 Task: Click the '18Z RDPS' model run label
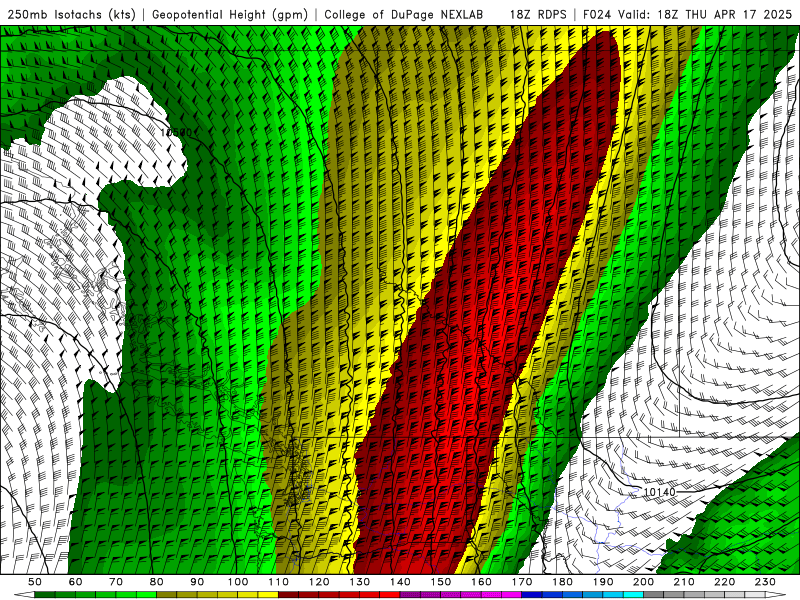(537, 14)
